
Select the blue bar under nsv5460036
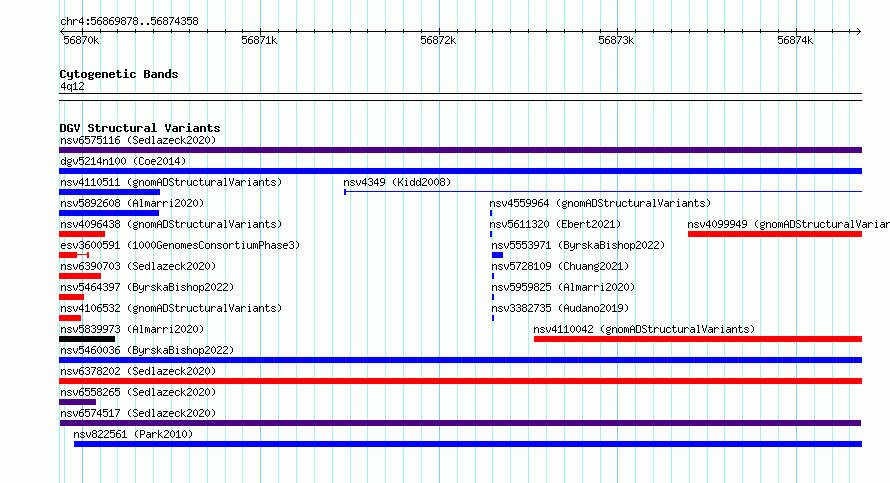[460, 360]
